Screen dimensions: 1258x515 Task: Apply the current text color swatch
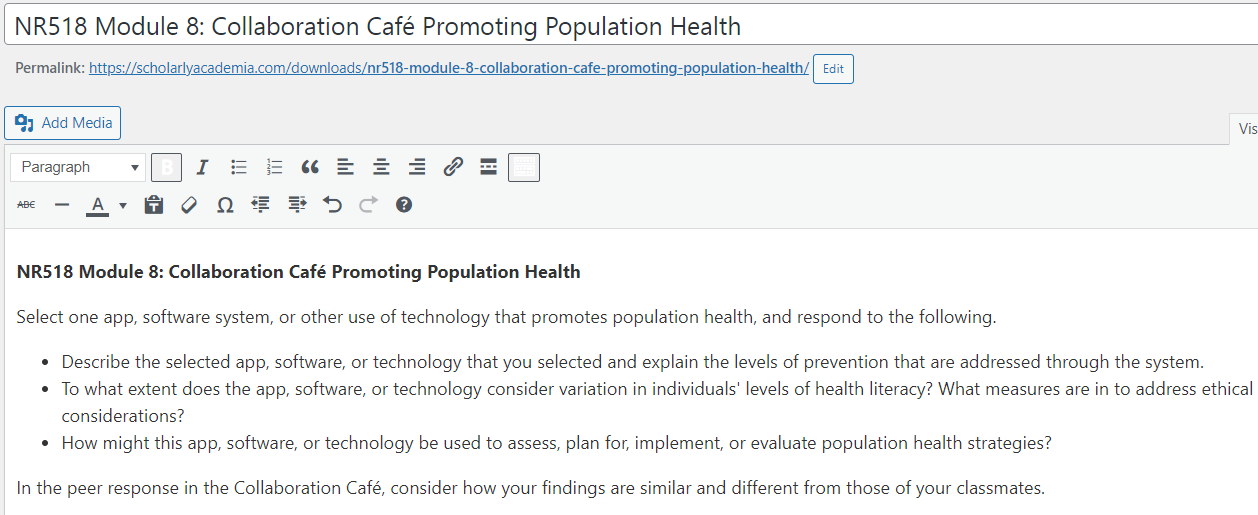[97, 205]
